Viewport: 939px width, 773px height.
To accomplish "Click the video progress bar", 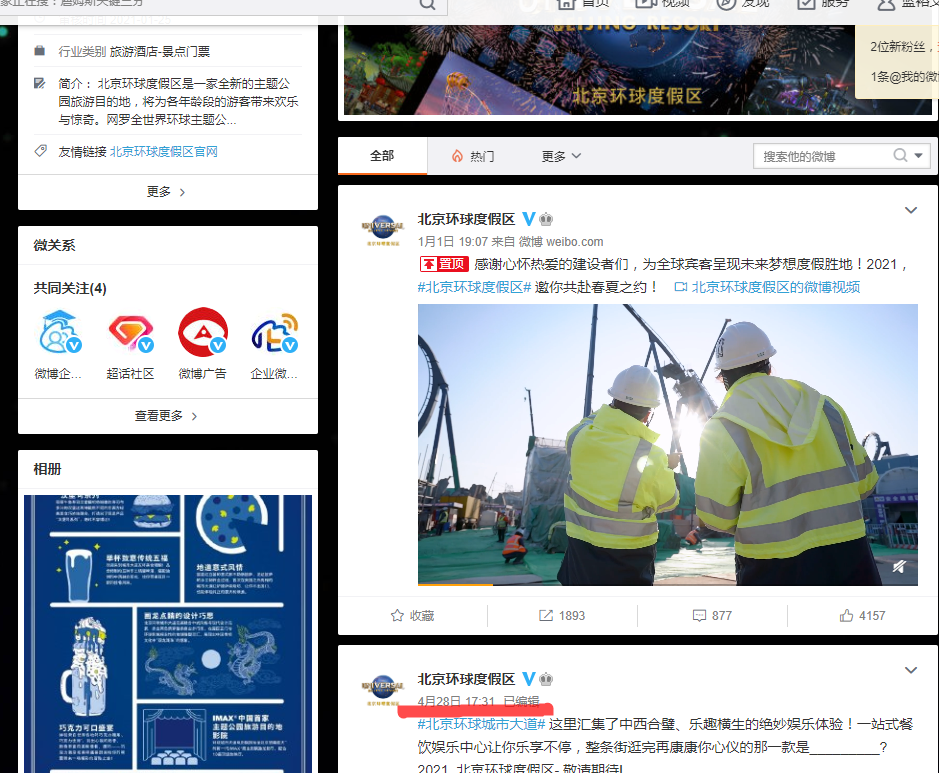I will [668, 584].
